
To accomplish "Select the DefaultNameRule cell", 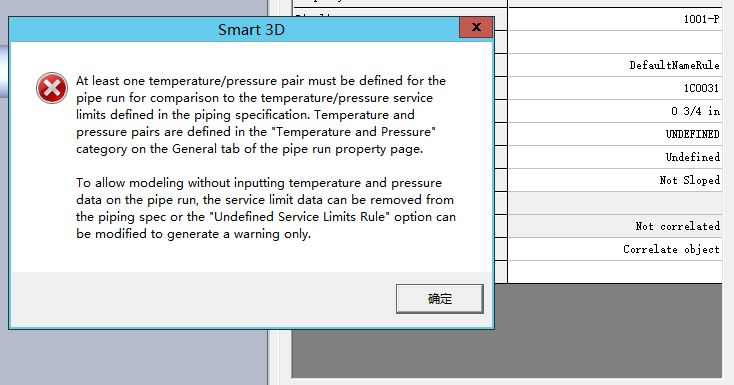I will (615, 65).
